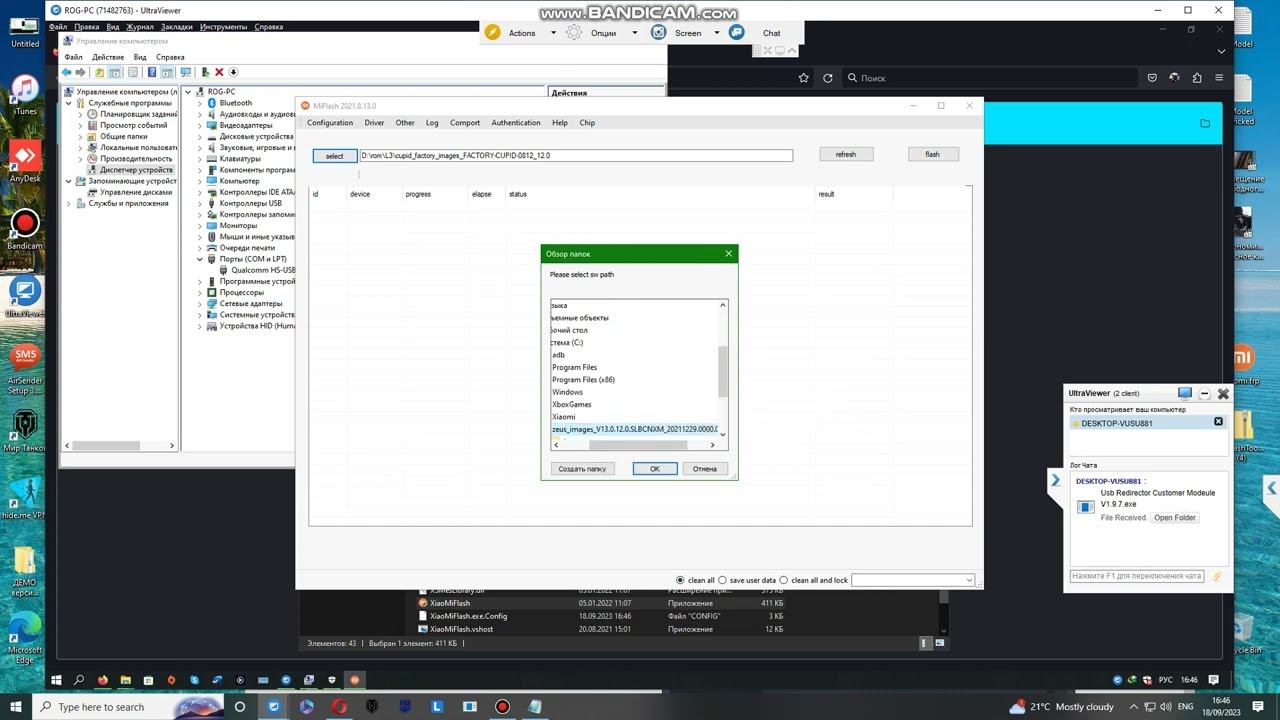1280x720 pixels.
Task: Open UltraViewer Chat
Action: click(771, 33)
